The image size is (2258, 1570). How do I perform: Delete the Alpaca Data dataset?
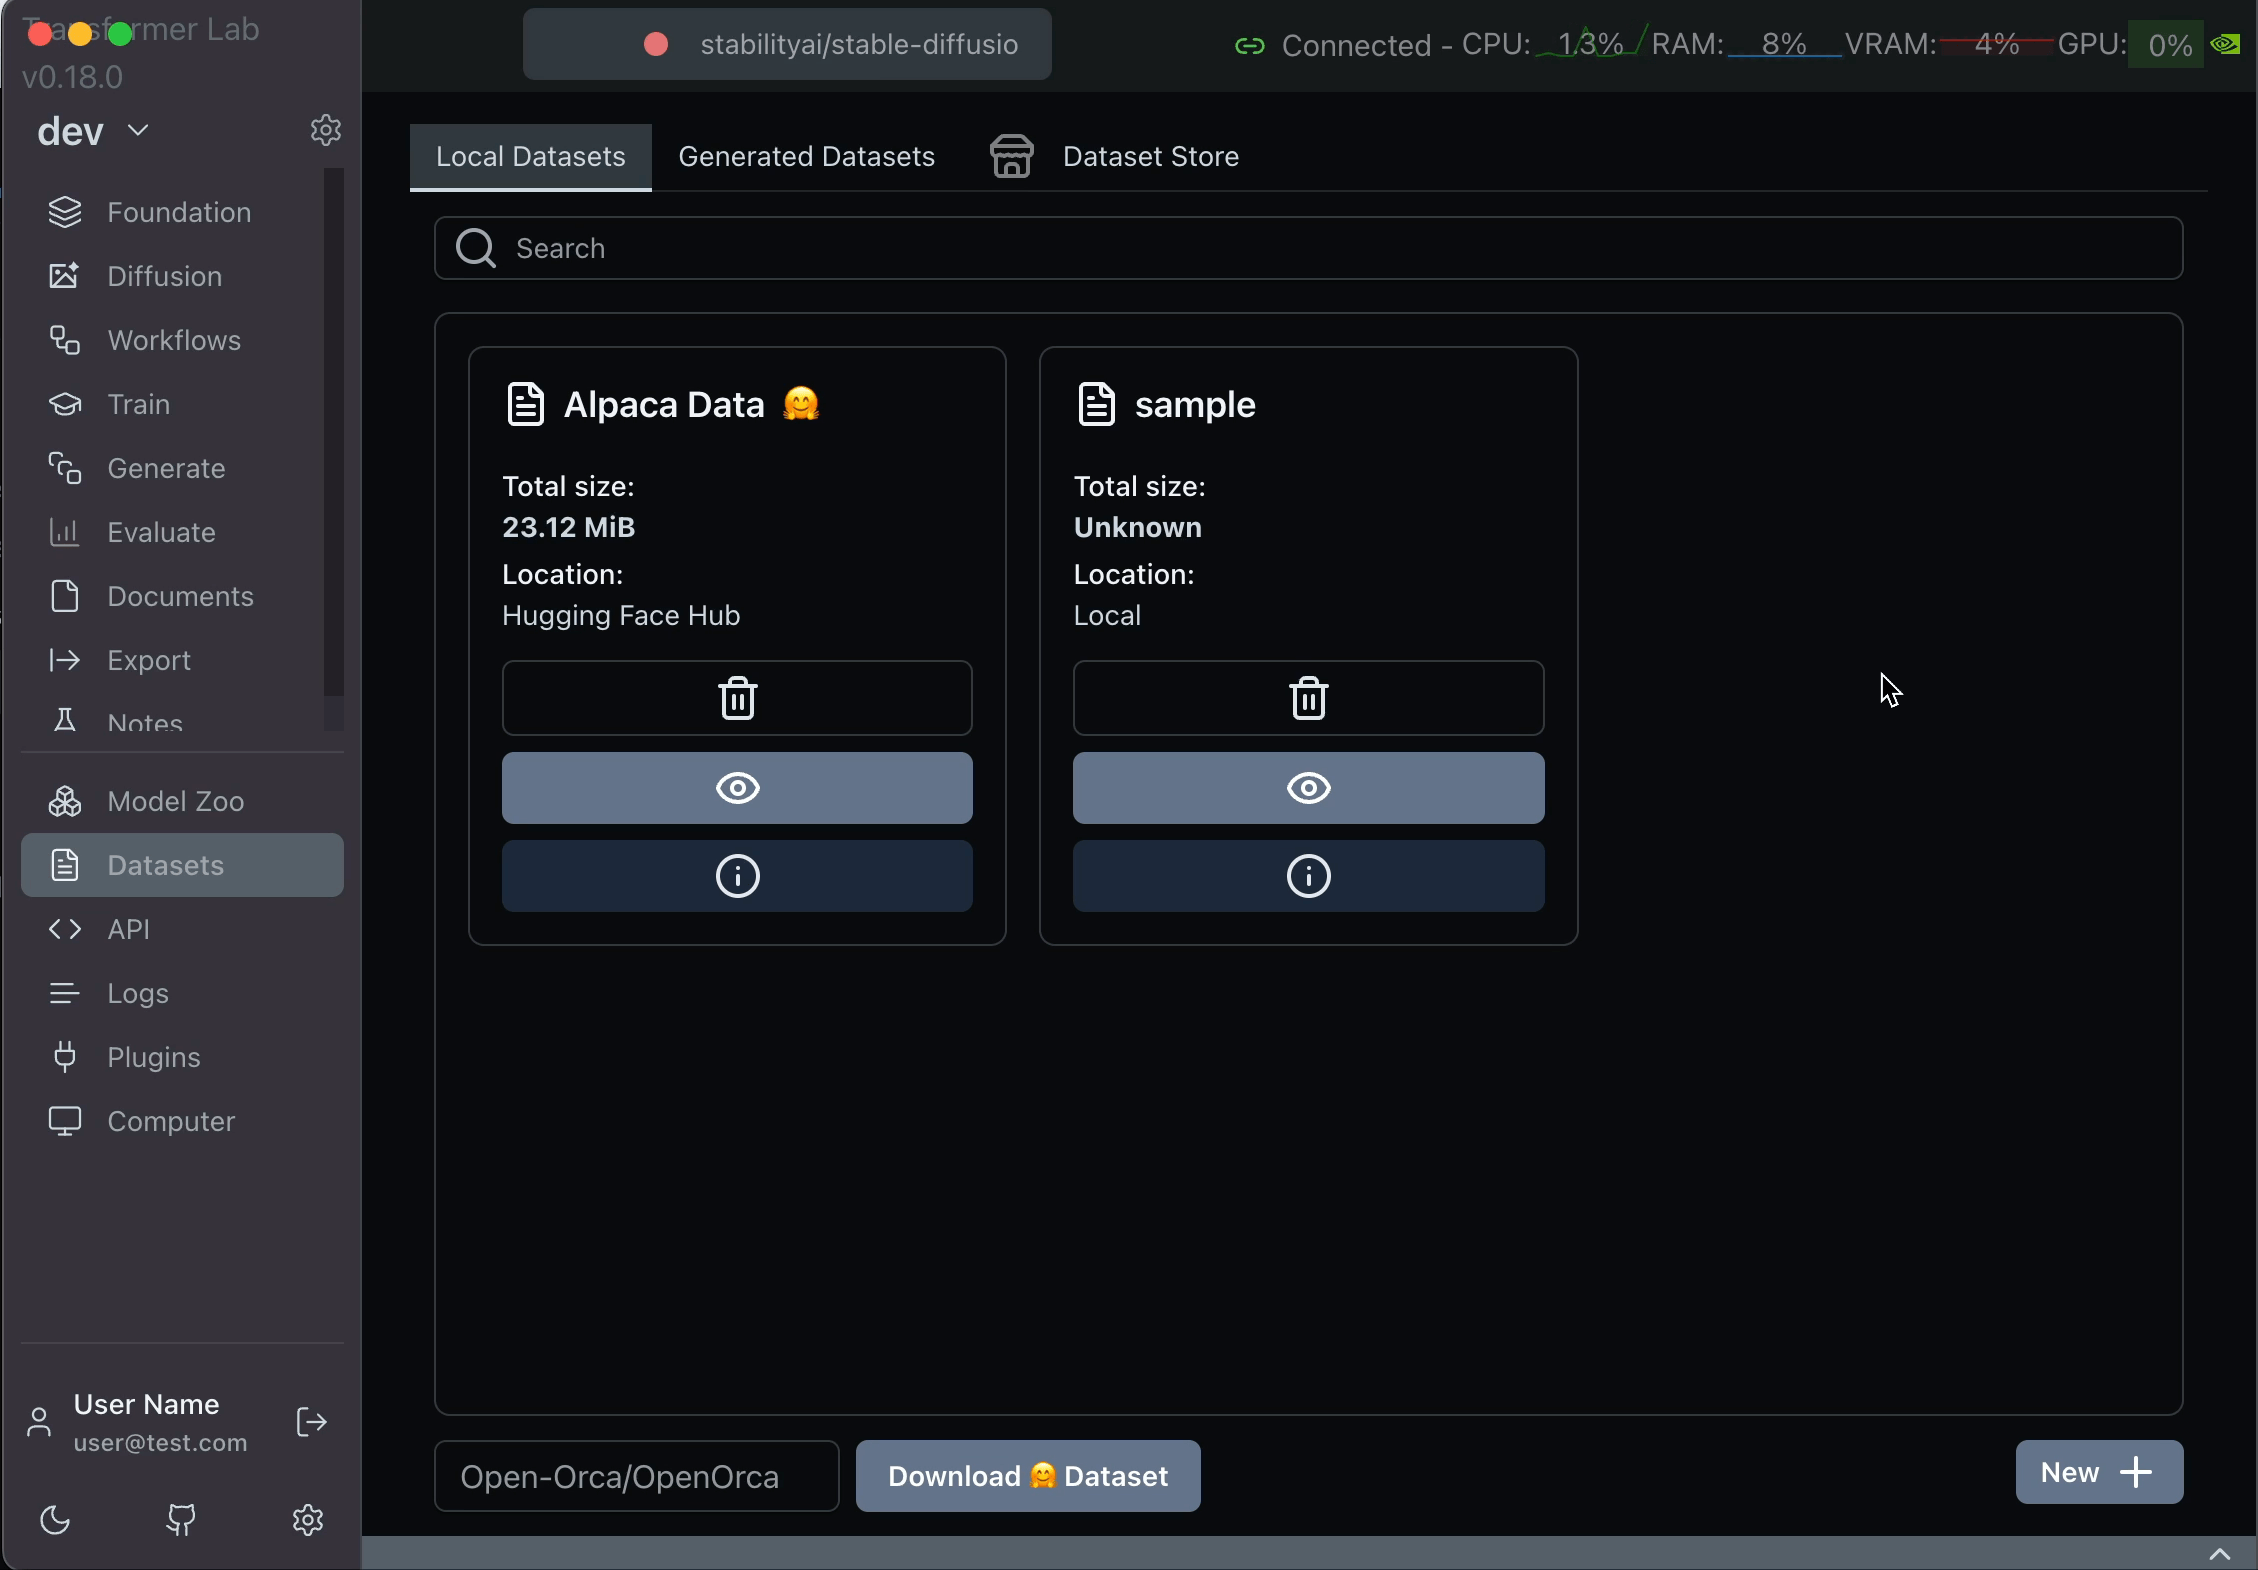(736, 697)
